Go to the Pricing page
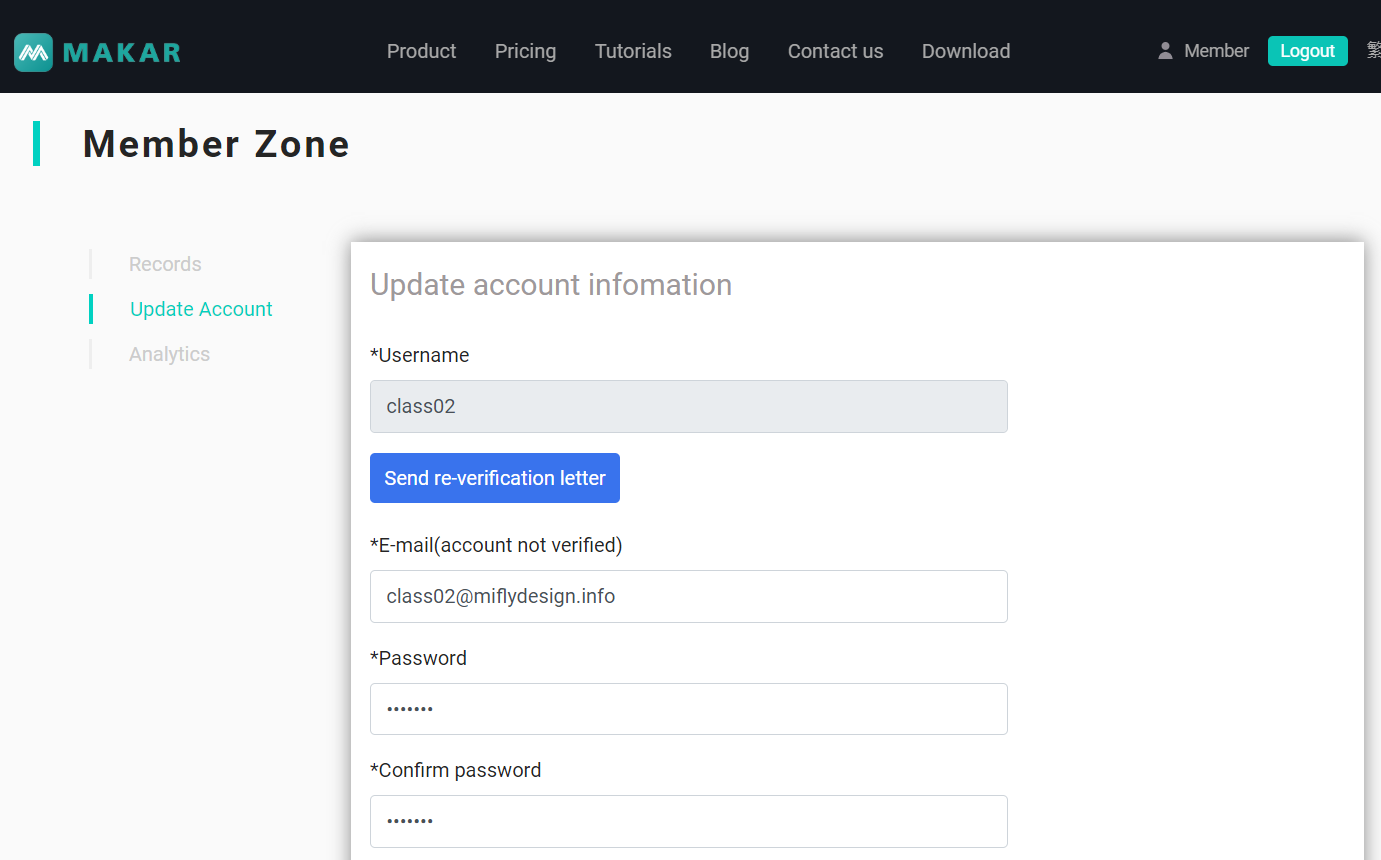This screenshot has width=1381, height=860. click(x=525, y=51)
